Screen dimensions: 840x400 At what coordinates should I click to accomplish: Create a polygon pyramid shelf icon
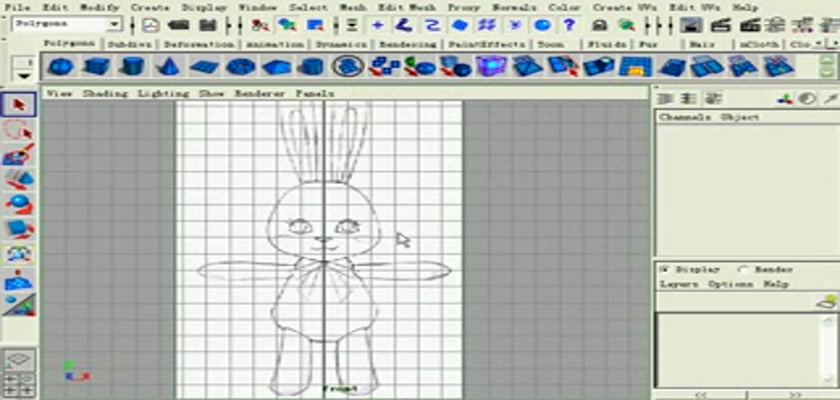pyautogui.click(x=276, y=67)
